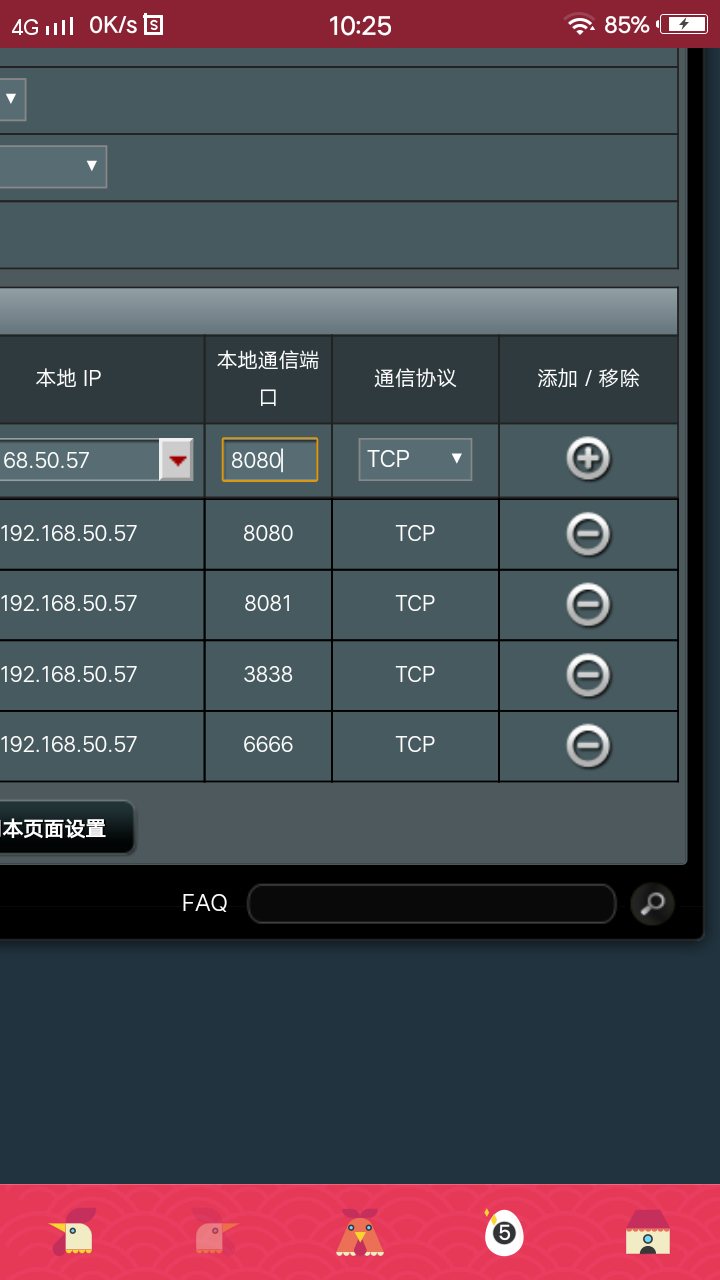
Task: Open the white rooster browser icon
Action: [x=74, y=1232]
